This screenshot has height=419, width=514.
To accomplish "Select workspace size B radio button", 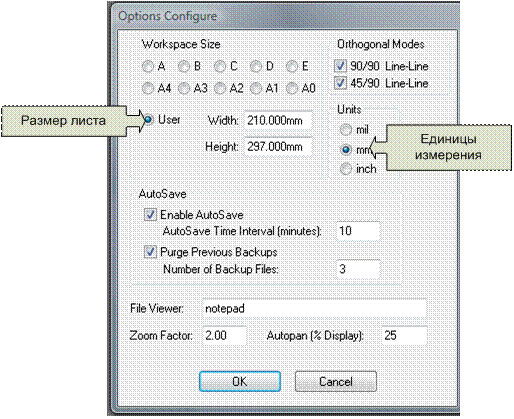I will [x=184, y=67].
